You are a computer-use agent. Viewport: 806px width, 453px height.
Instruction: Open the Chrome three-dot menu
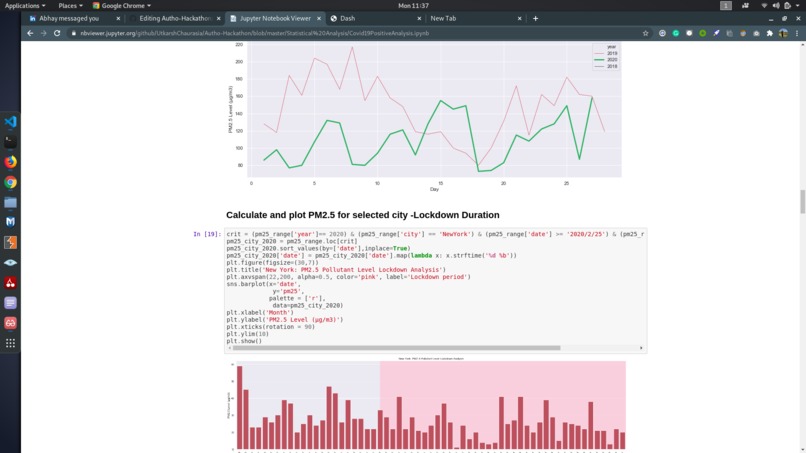pyautogui.click(x=797, y=33)
